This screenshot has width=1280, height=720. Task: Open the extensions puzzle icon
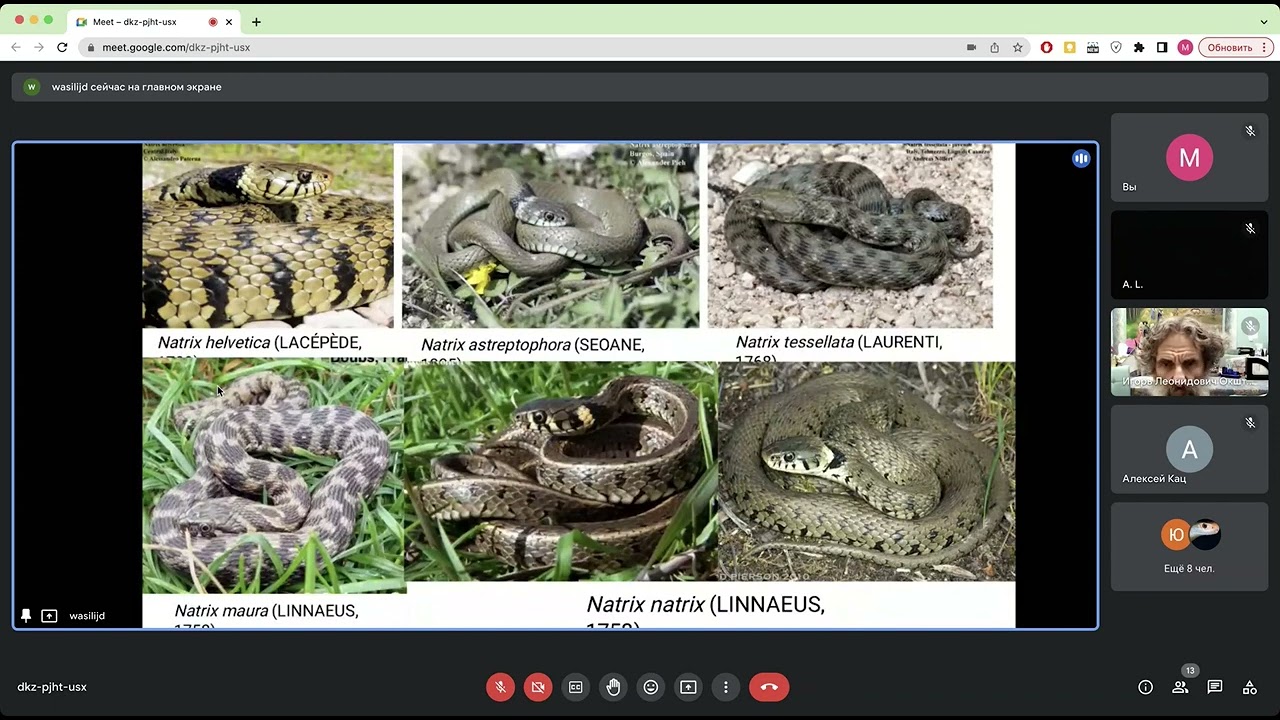[x=1139, y=47]
